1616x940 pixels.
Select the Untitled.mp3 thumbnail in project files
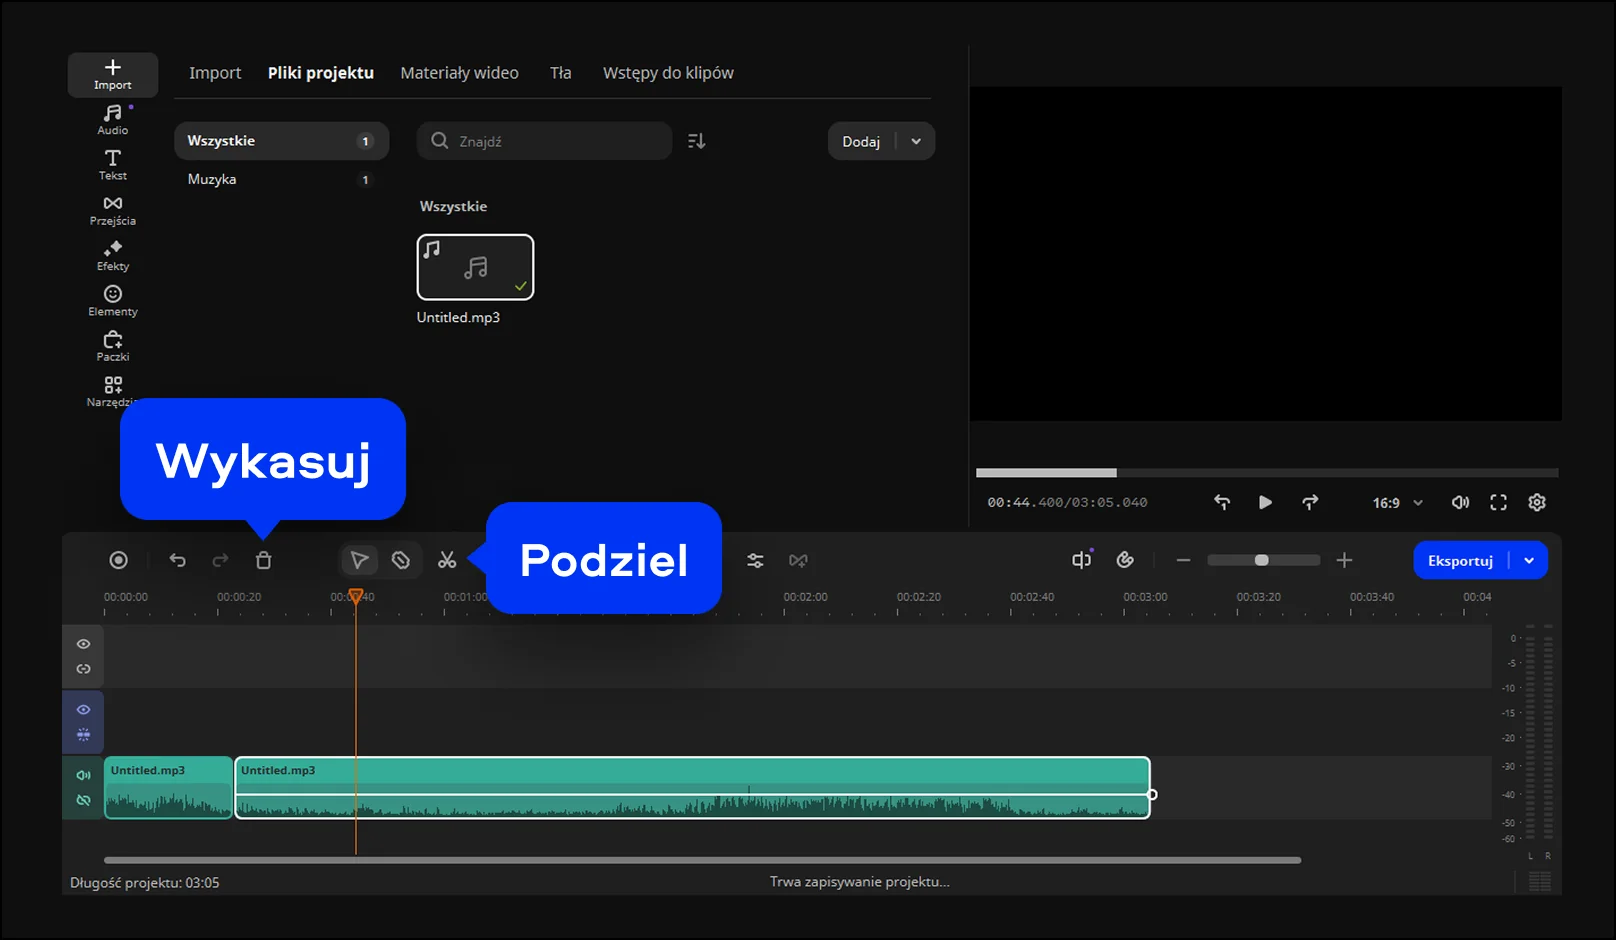click(475, 267)
